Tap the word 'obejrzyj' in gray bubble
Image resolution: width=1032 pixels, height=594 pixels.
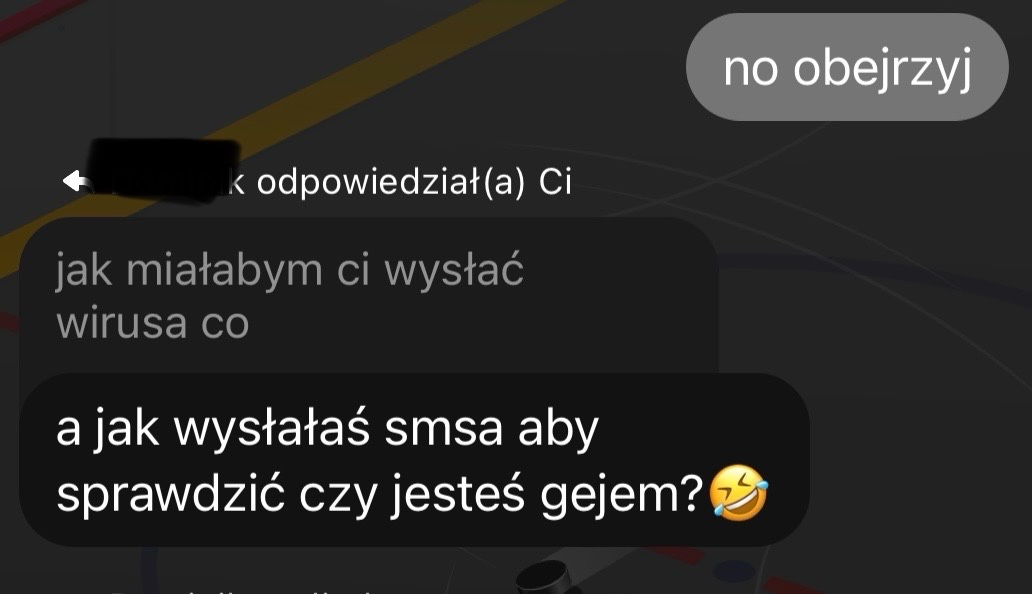point(883,68)
